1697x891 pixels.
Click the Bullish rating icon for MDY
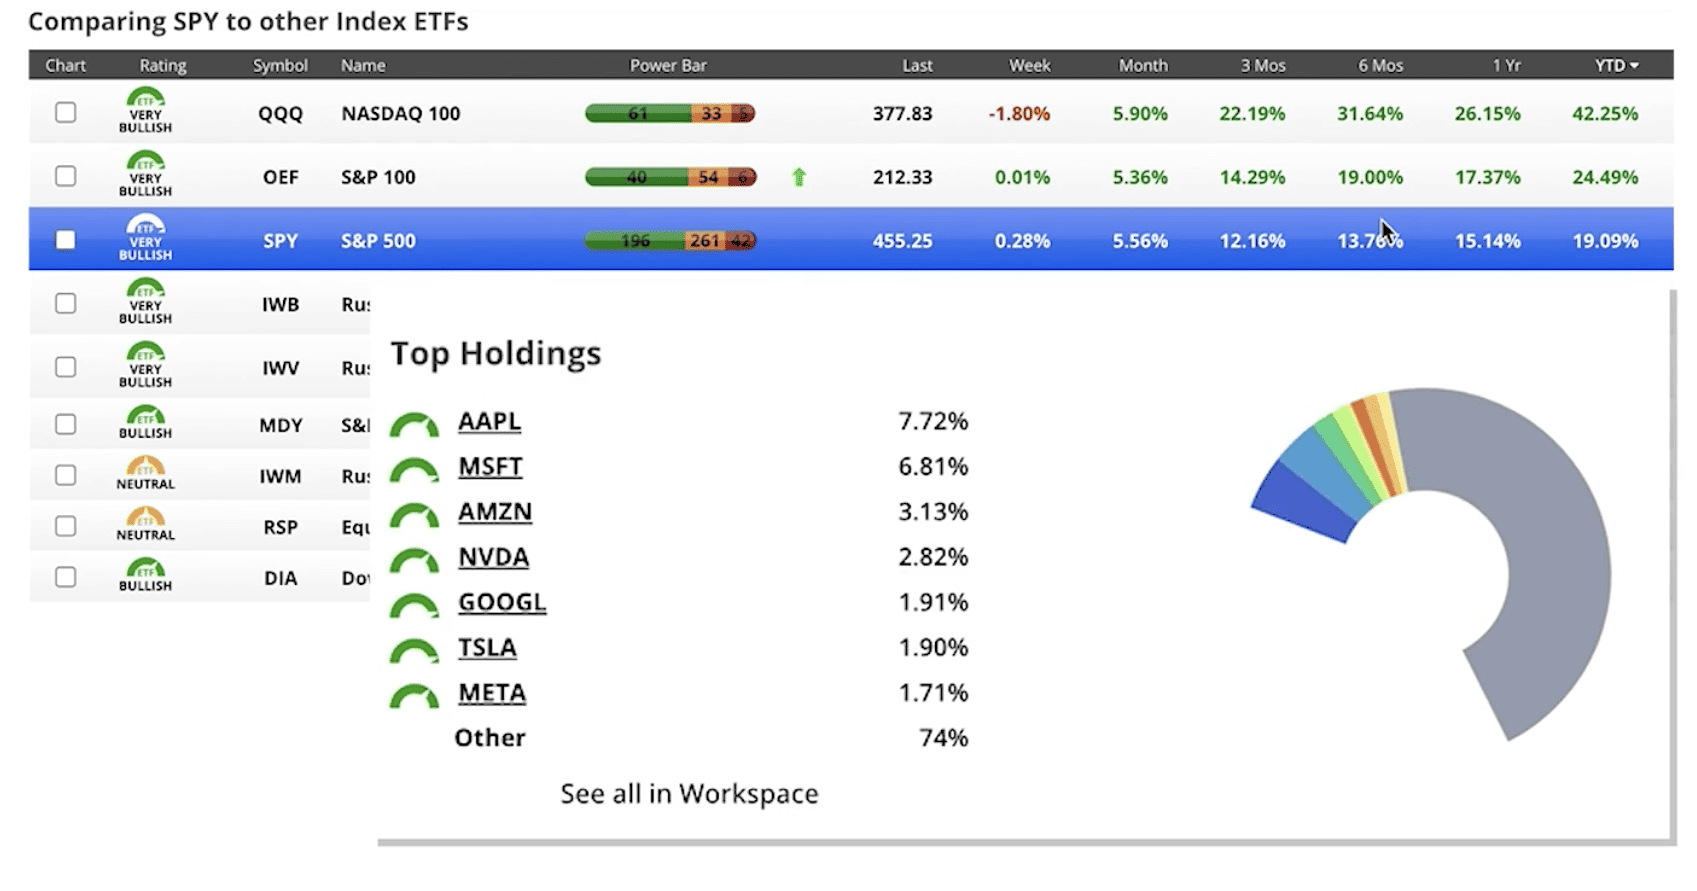coord(146,422)
